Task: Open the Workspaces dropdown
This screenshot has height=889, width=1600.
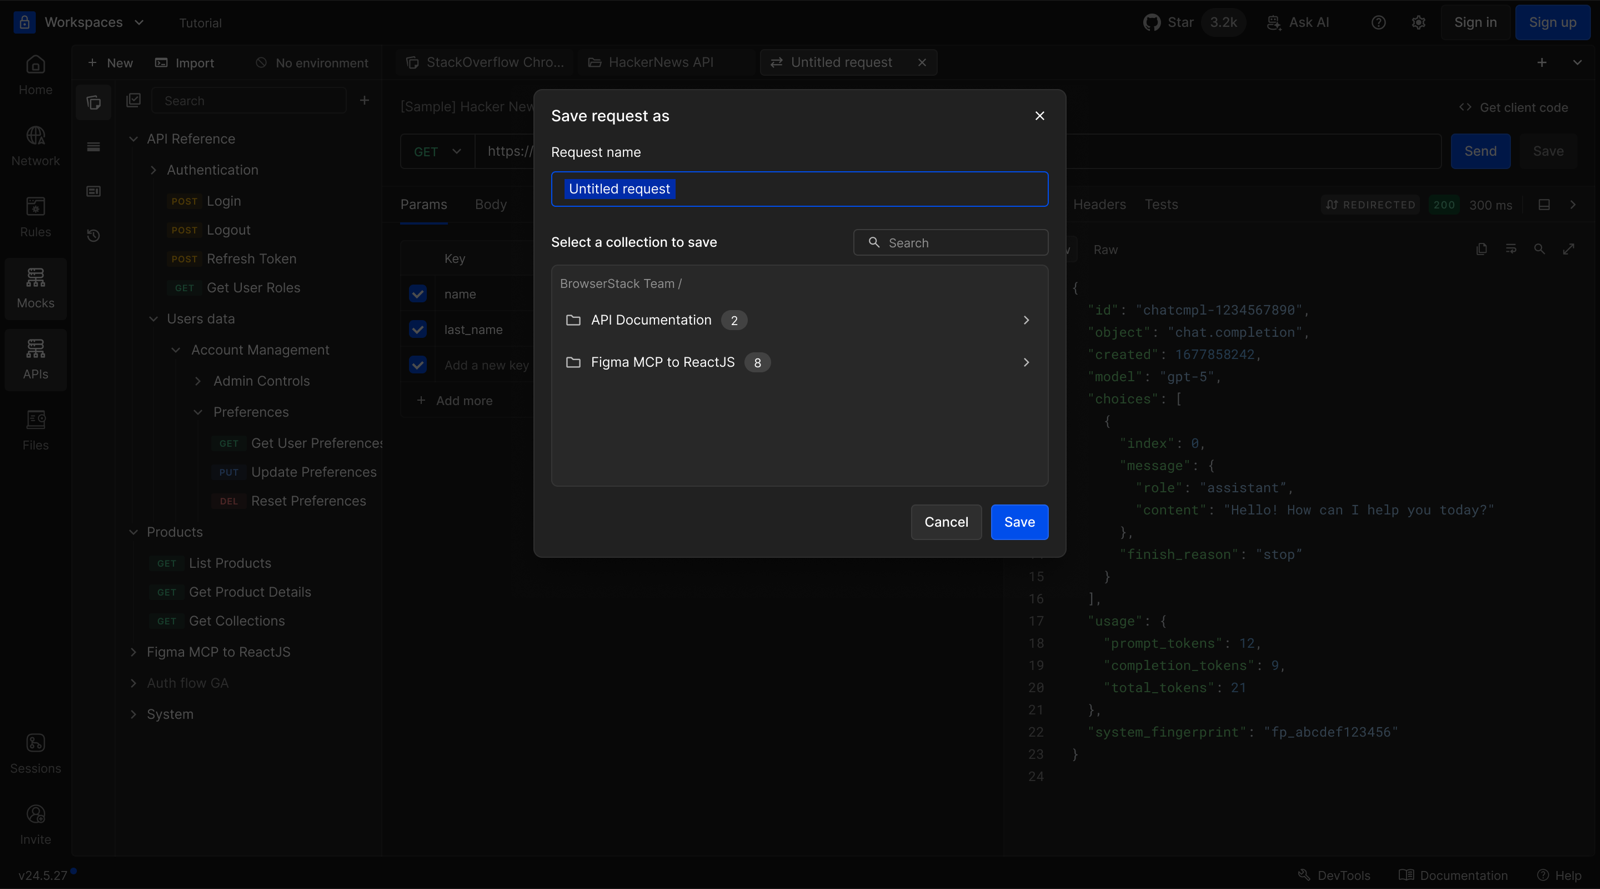Action: [80, 22]
